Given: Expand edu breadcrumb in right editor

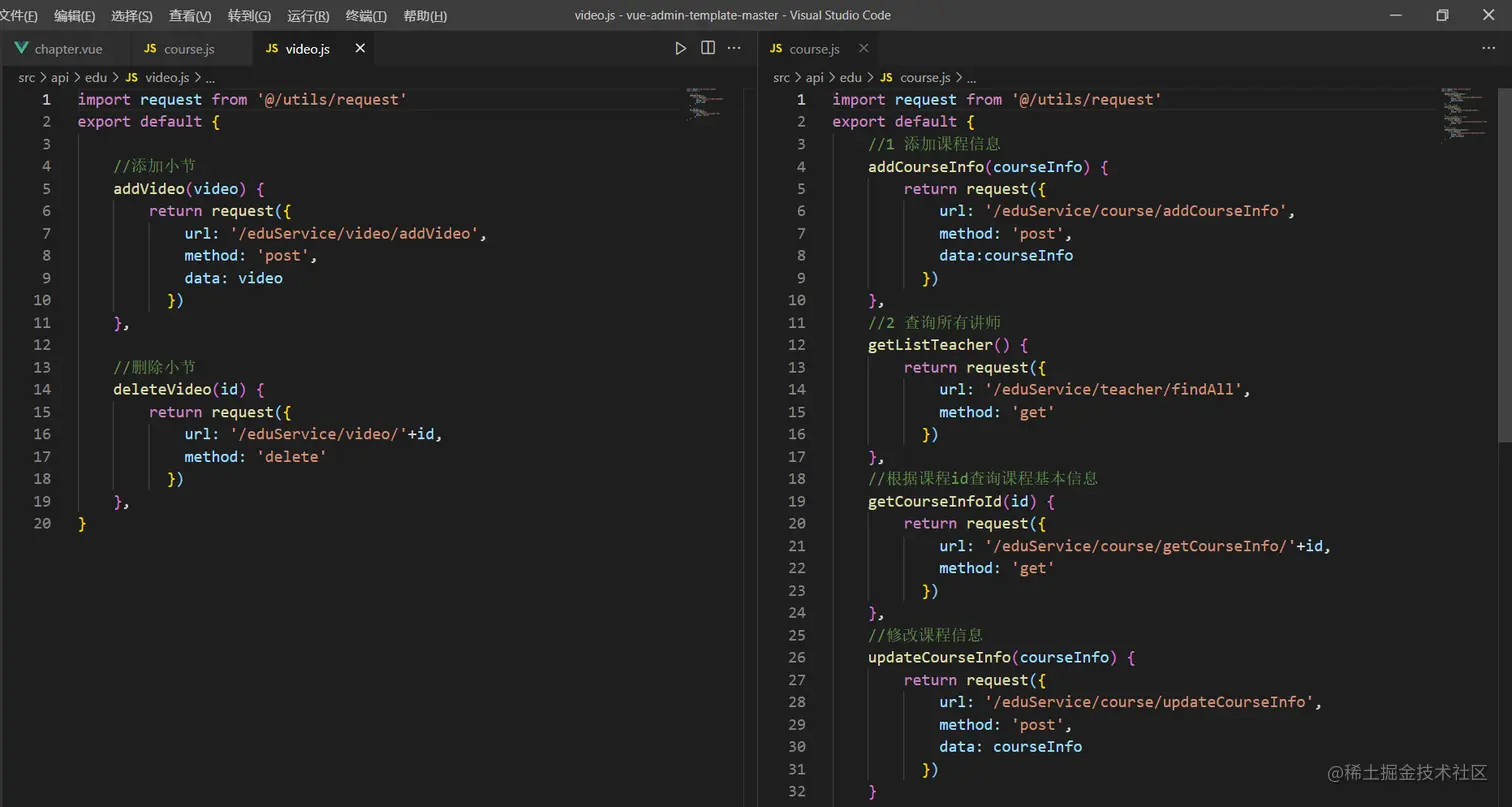Looking at the screenshot, I should [x=851, y=77].
